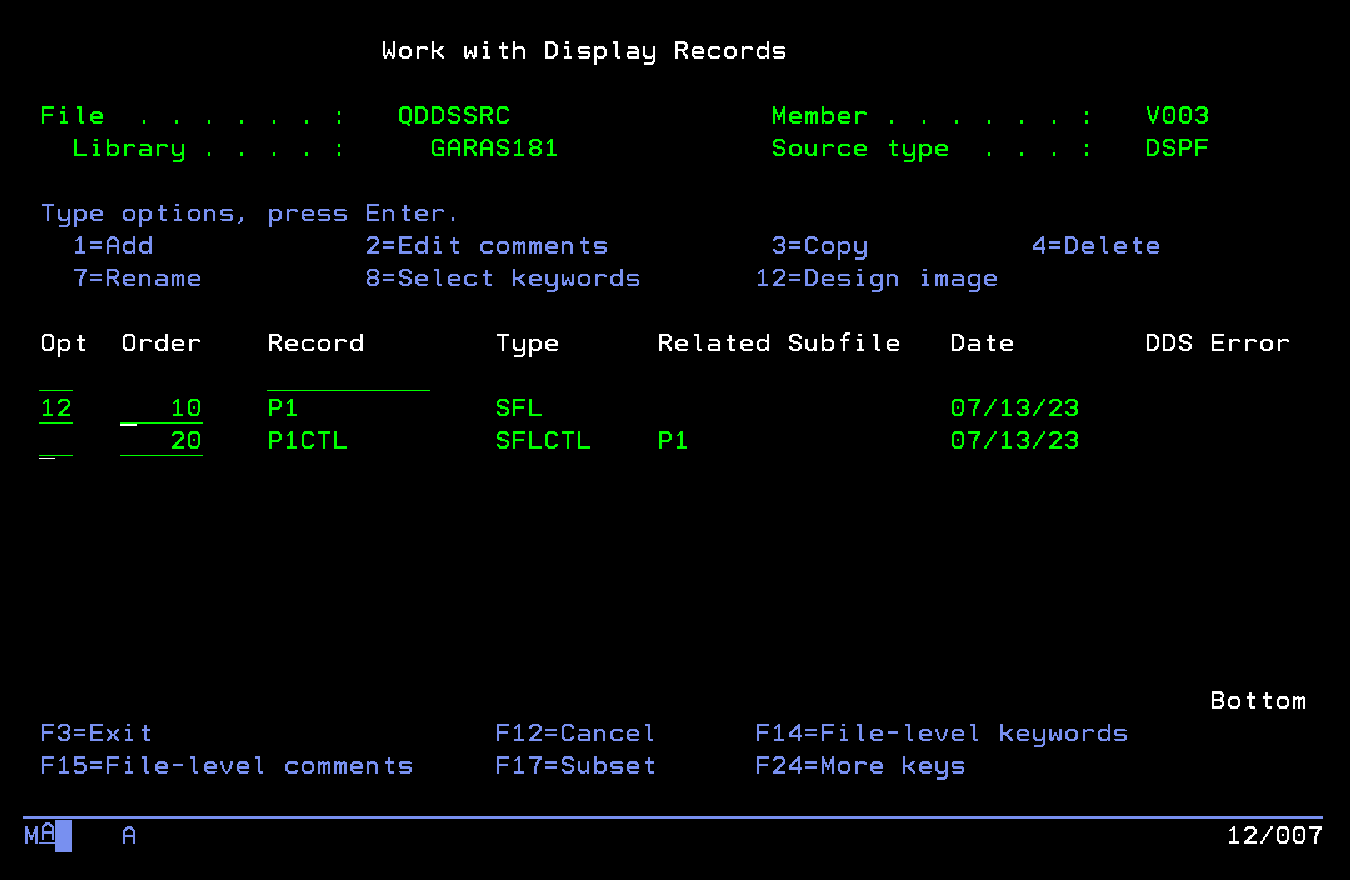Screen dimensions: 1350x880
Task: Click F3=Exit function key label
Action: tap(95, 733)
